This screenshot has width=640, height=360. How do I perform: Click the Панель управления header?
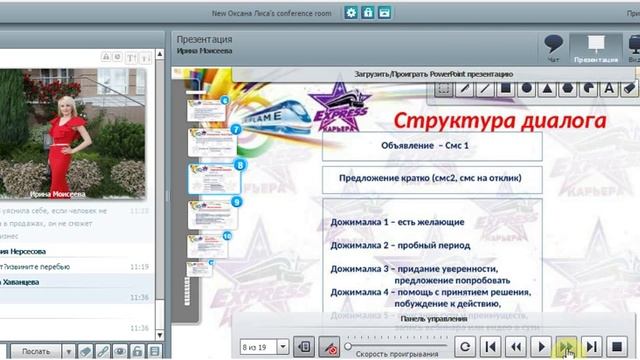(x=433, y=319)
